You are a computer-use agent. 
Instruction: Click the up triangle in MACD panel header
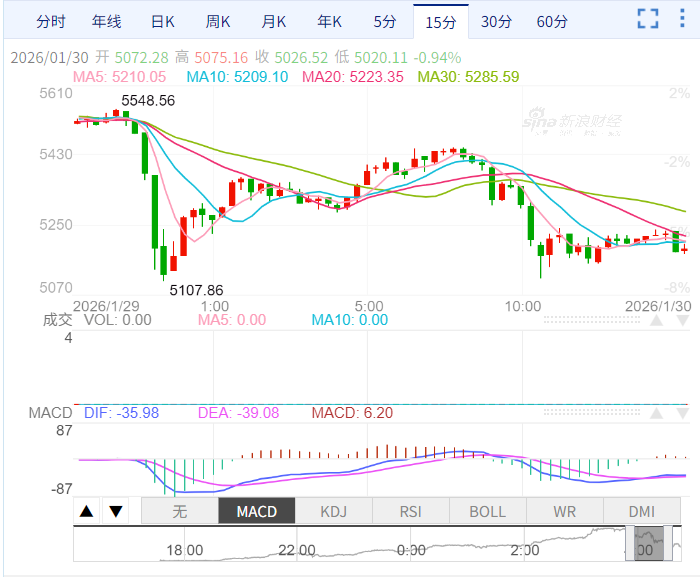[x=656, y=413]
